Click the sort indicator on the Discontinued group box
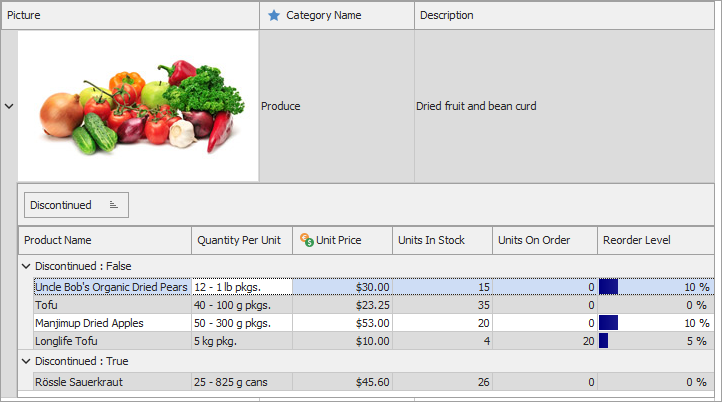 [114, 205]
